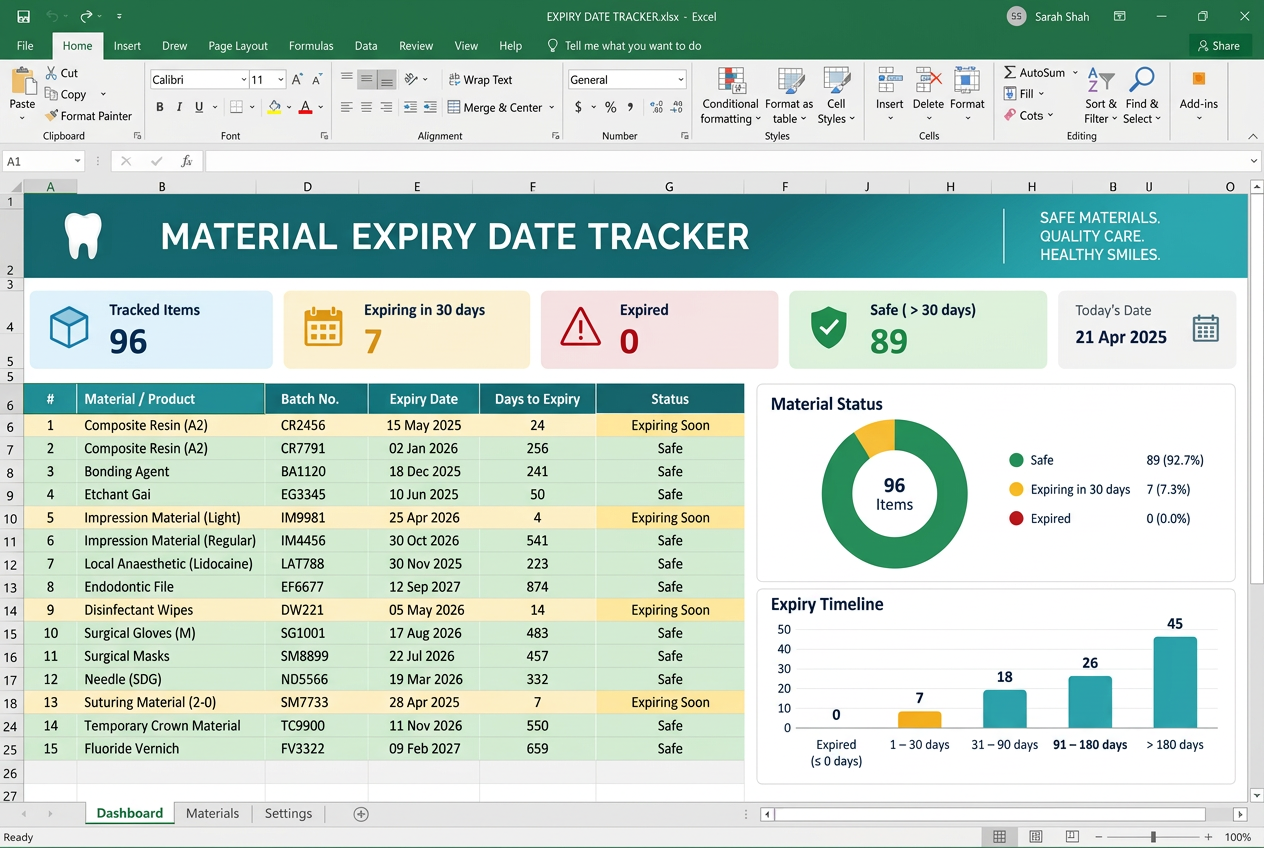Save the workbook with the save icon

23,16
